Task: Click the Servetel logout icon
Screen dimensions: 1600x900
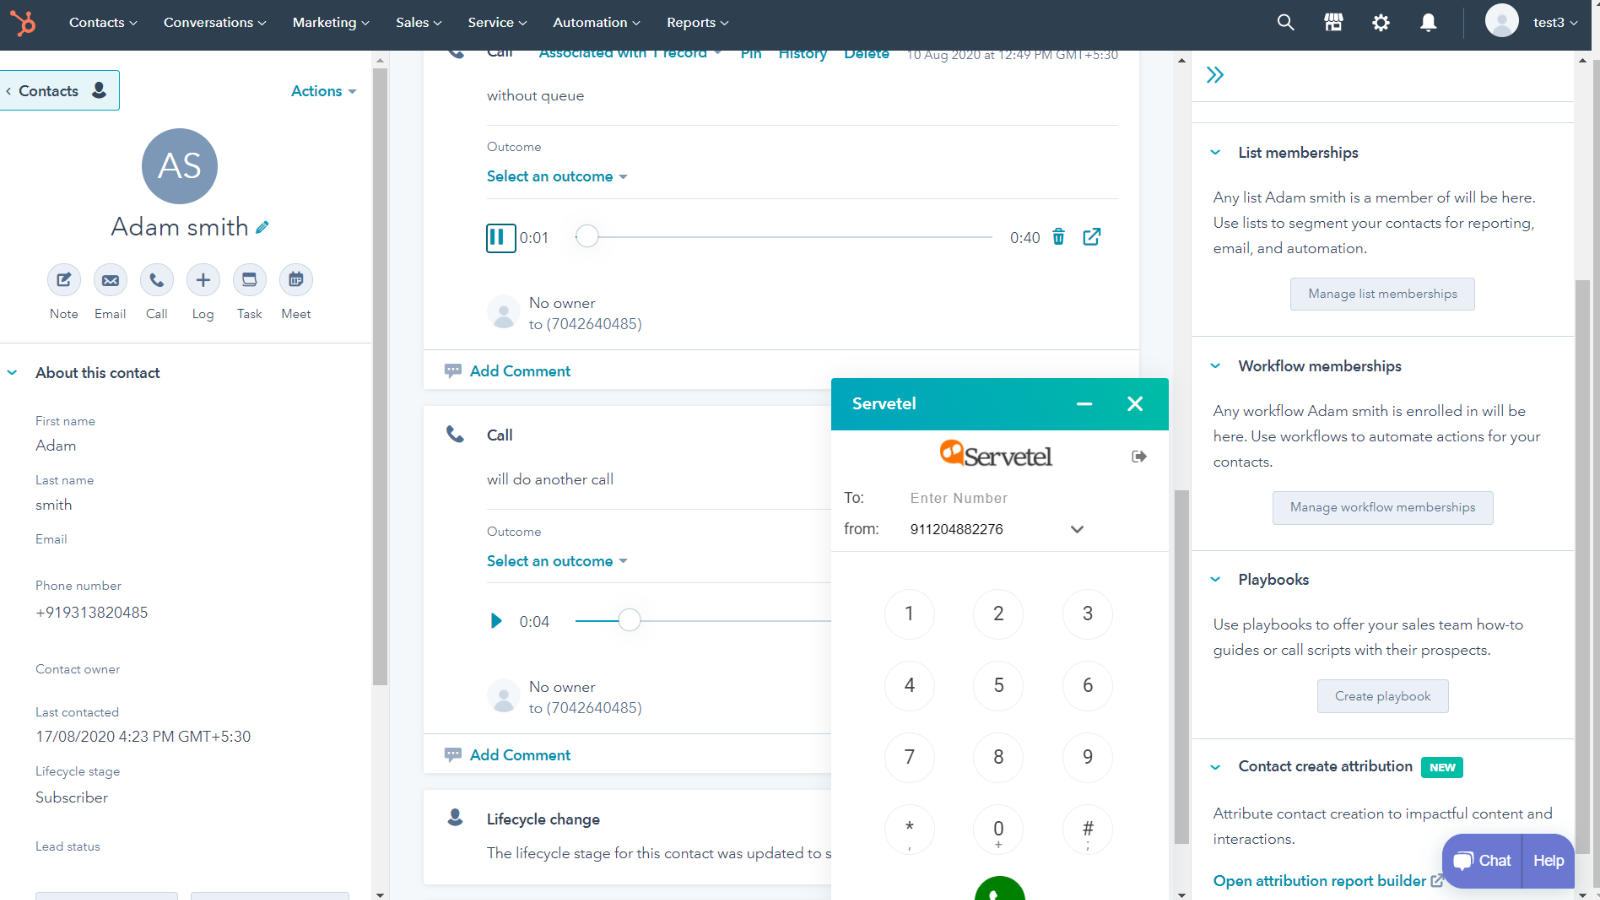Action: [1139, 456]
